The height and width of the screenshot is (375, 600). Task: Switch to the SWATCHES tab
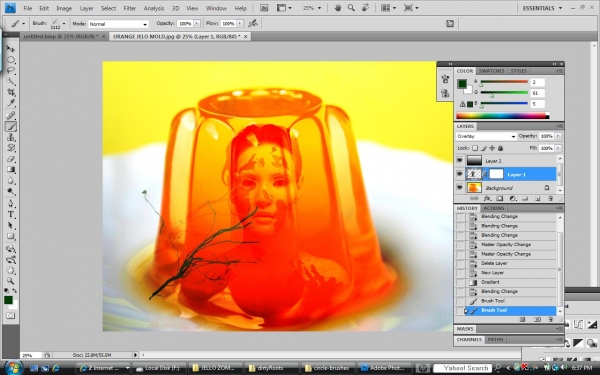coord(491,71)
